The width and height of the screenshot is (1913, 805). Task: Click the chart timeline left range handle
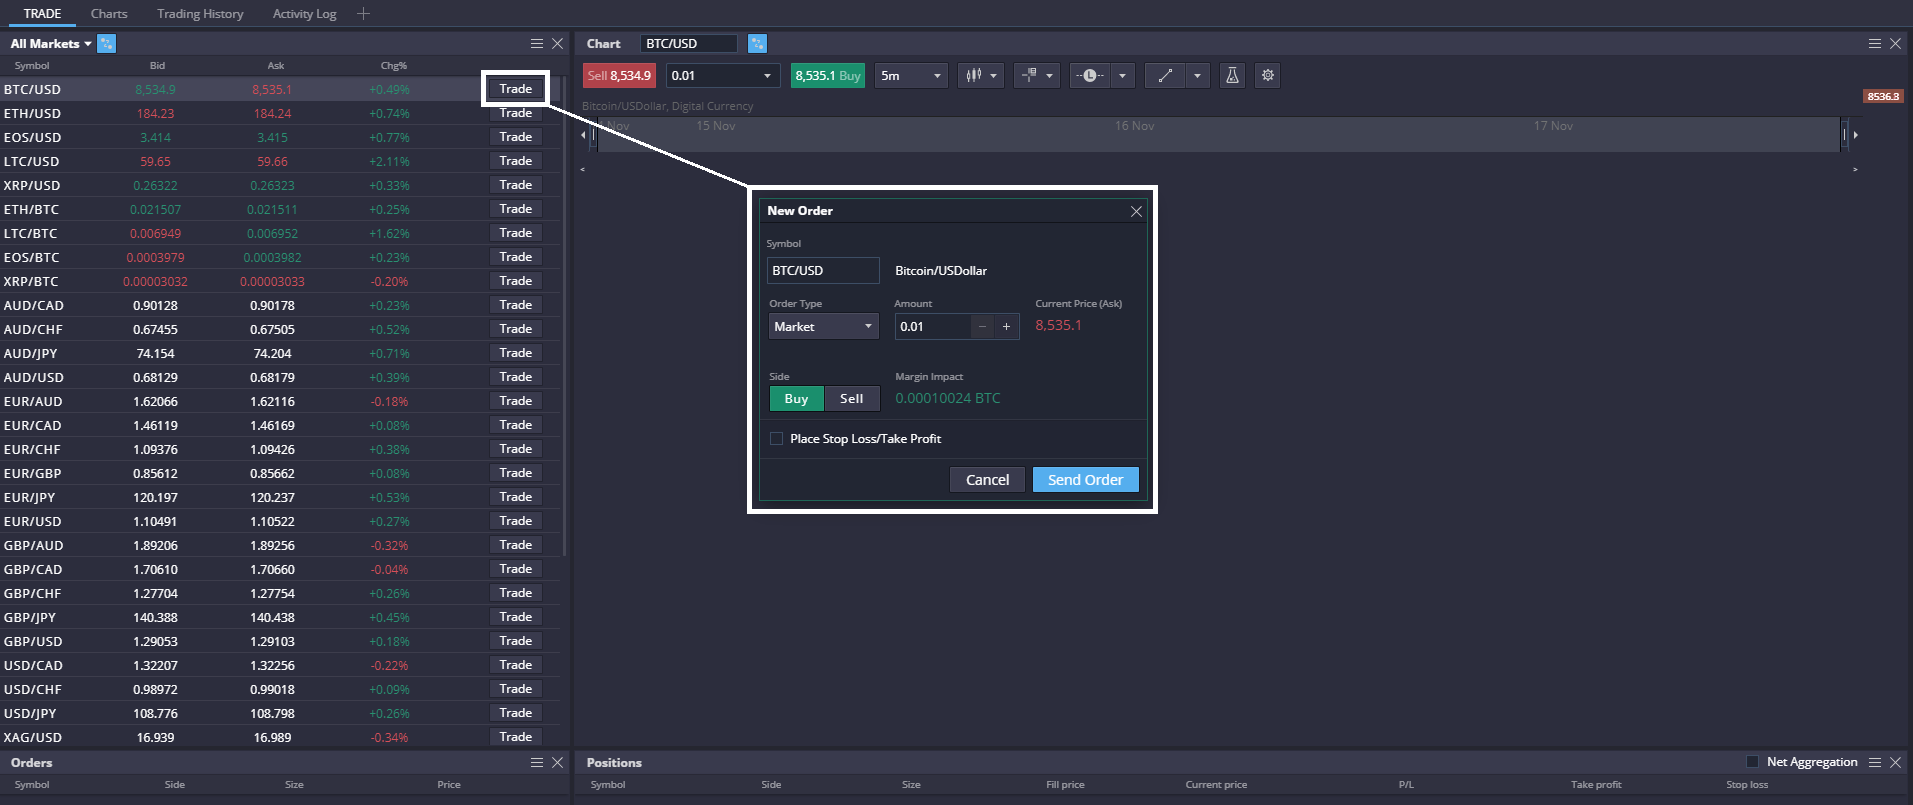coord(594,135)
